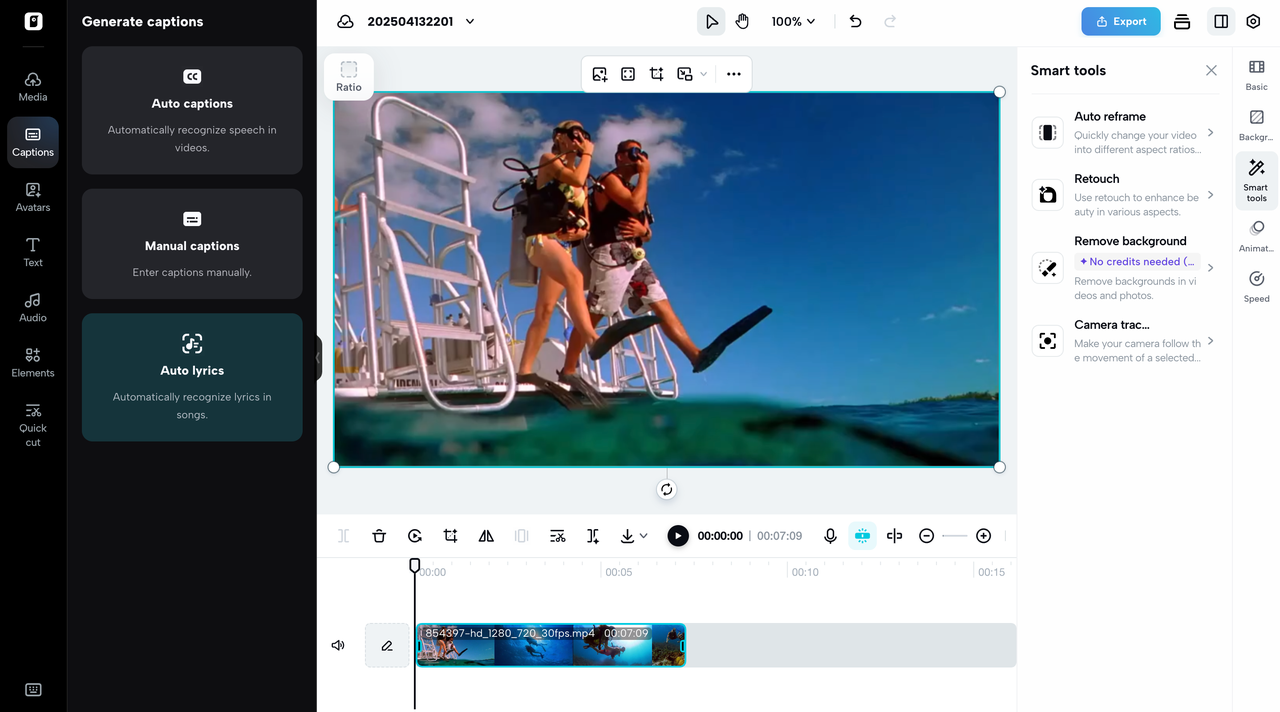Image resolution: width=1280 pixels, height=712 pixels.
Task: Adjust the timeline zoom slider
Action: tap(954, 535)
